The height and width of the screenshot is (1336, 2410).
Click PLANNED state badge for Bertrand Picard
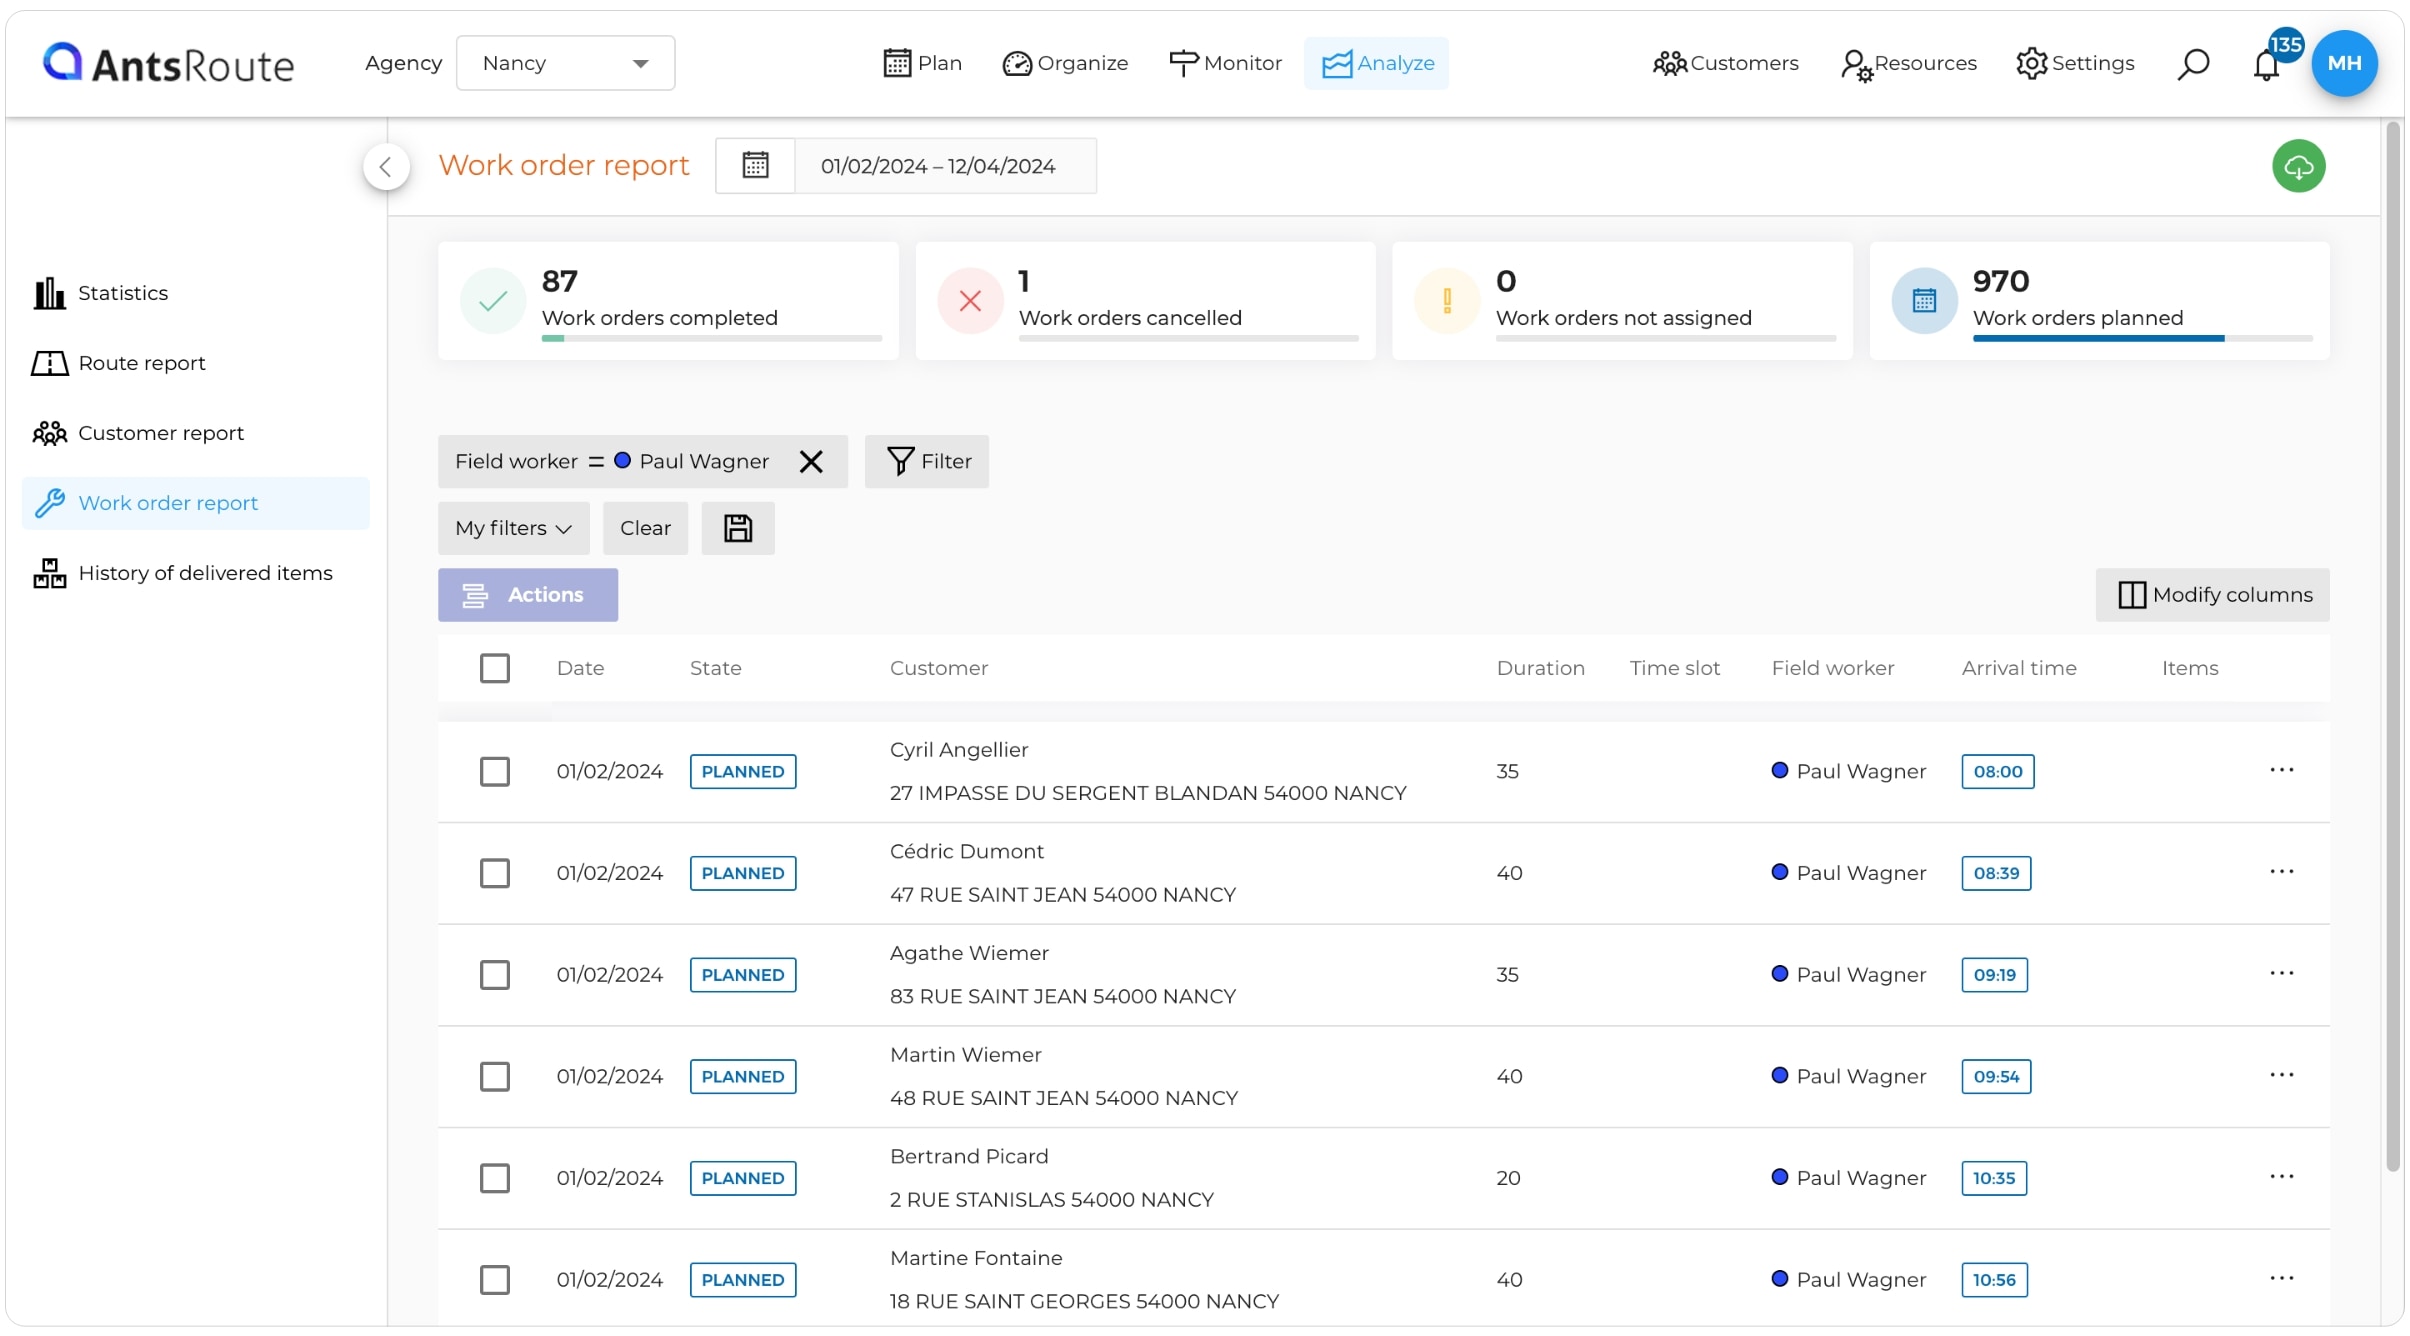click(x=742, y=1178)
